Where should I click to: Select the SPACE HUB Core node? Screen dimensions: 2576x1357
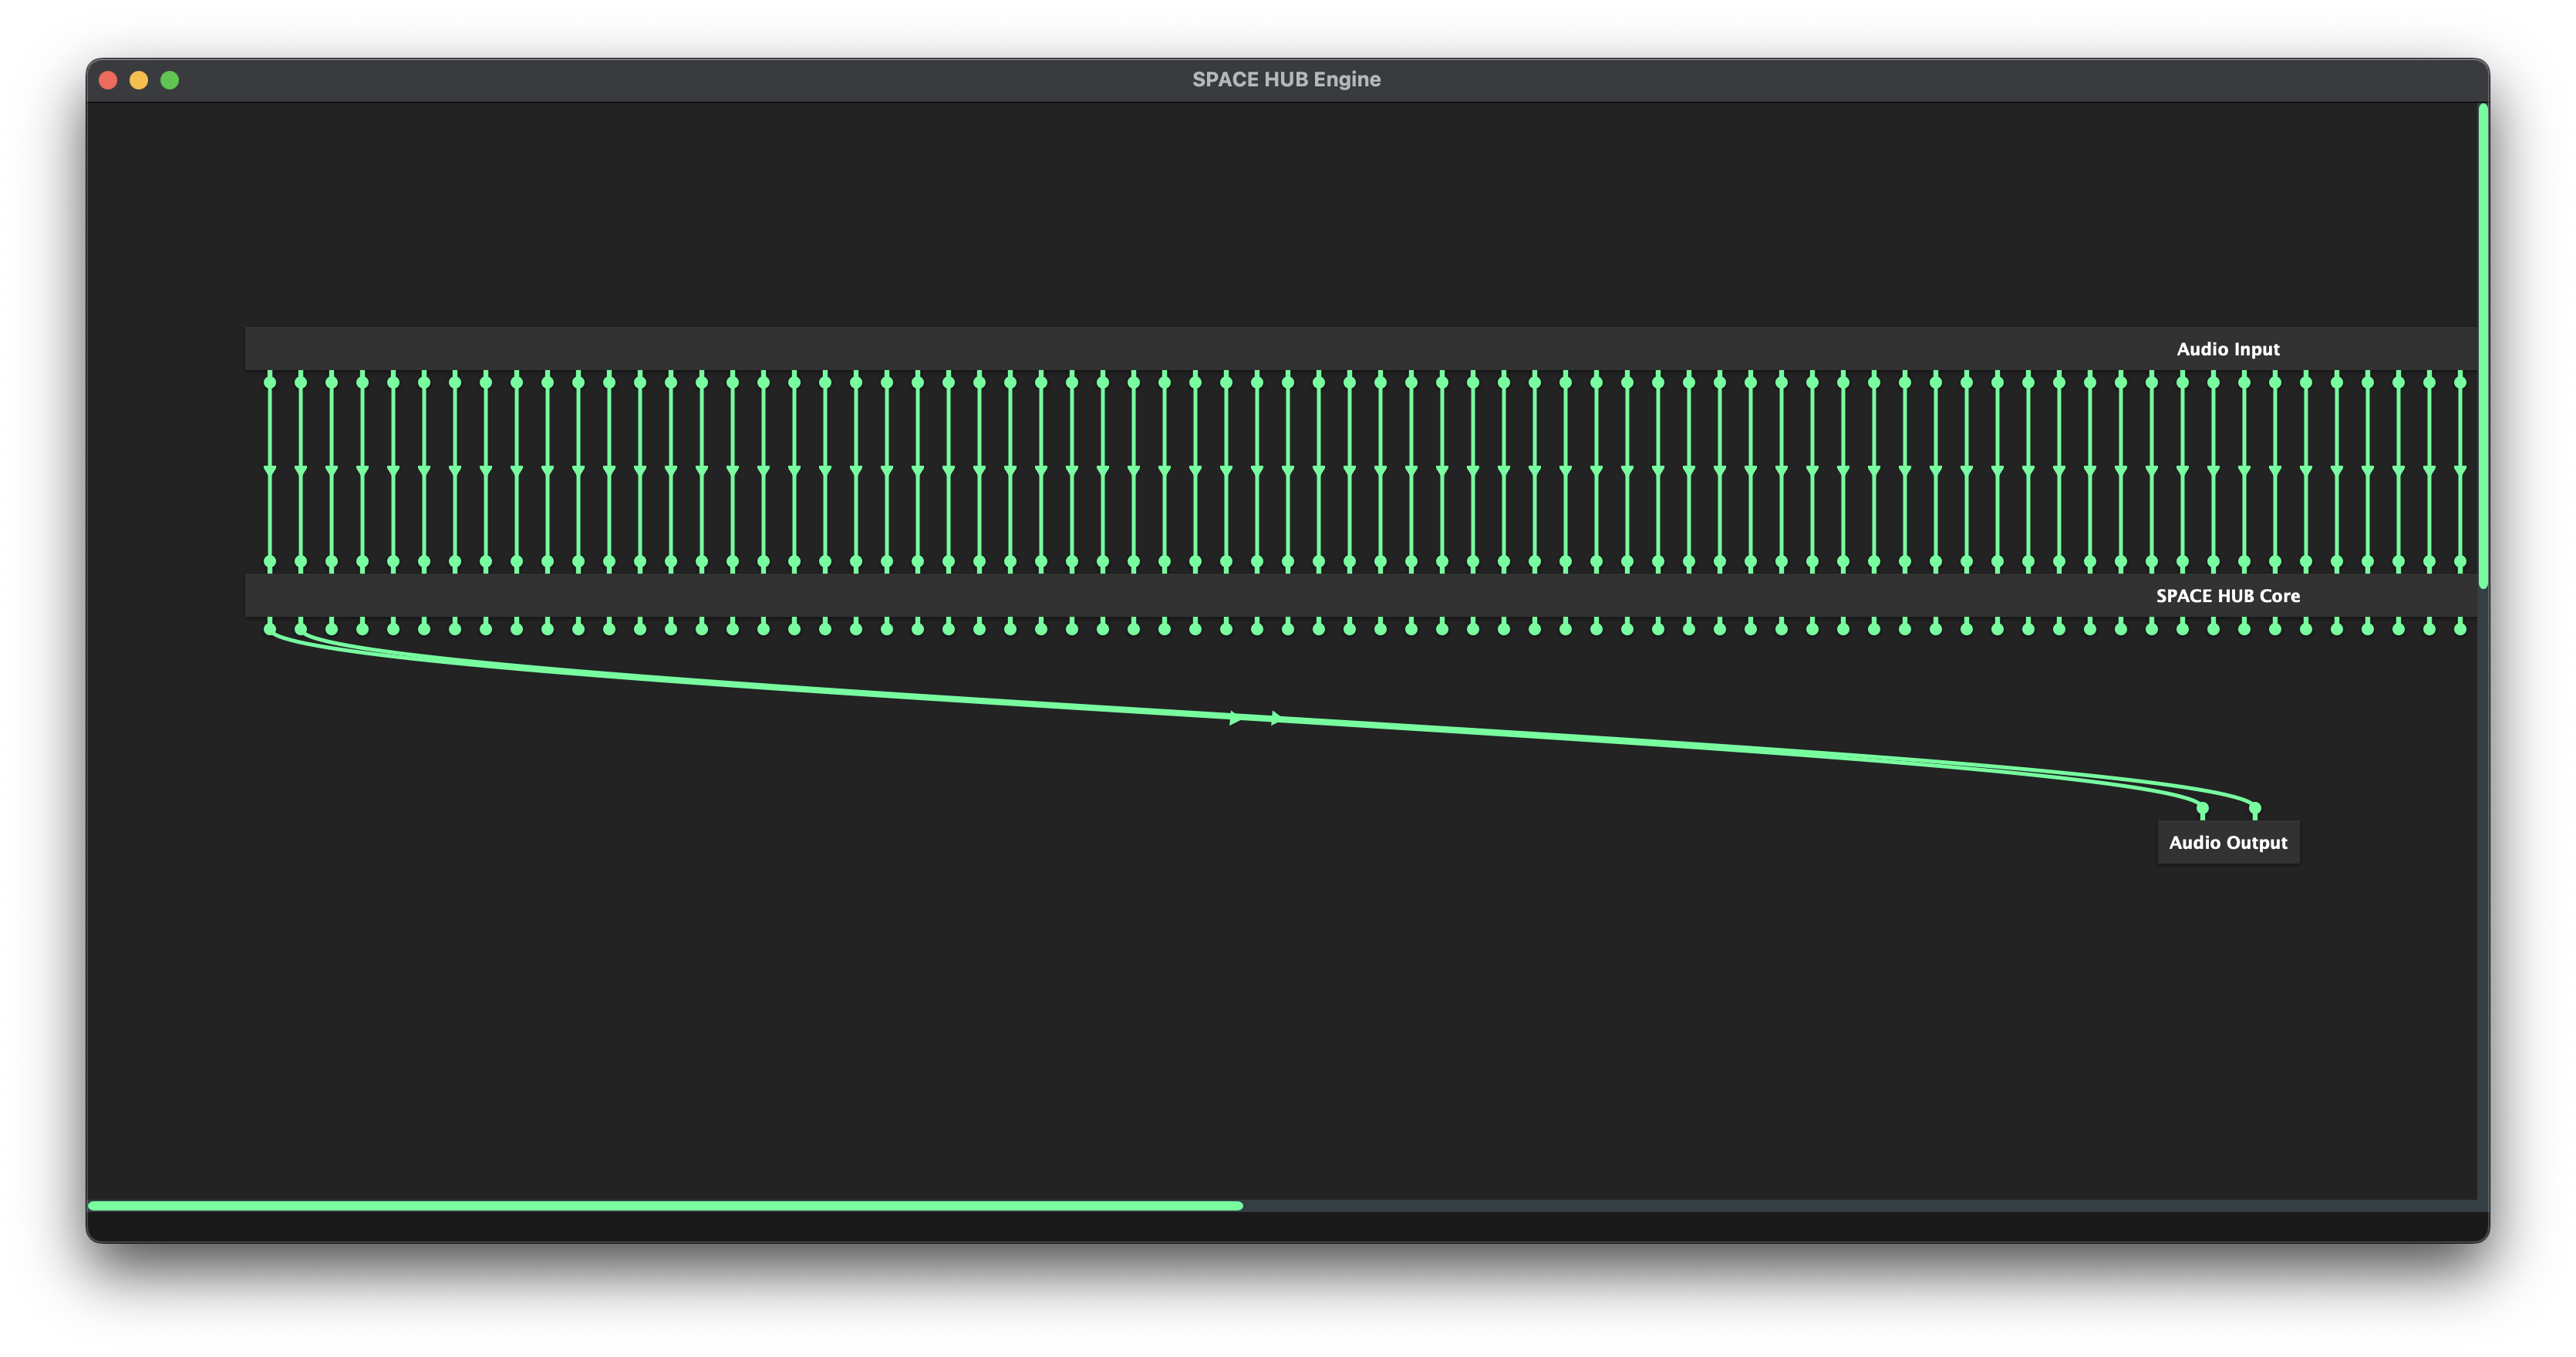[2227, 596]
